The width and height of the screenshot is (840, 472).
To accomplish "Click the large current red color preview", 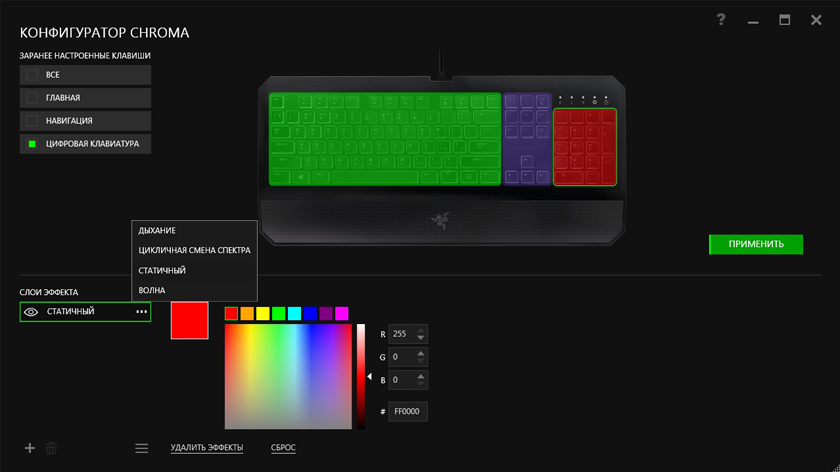I will (x=190, y=320).
